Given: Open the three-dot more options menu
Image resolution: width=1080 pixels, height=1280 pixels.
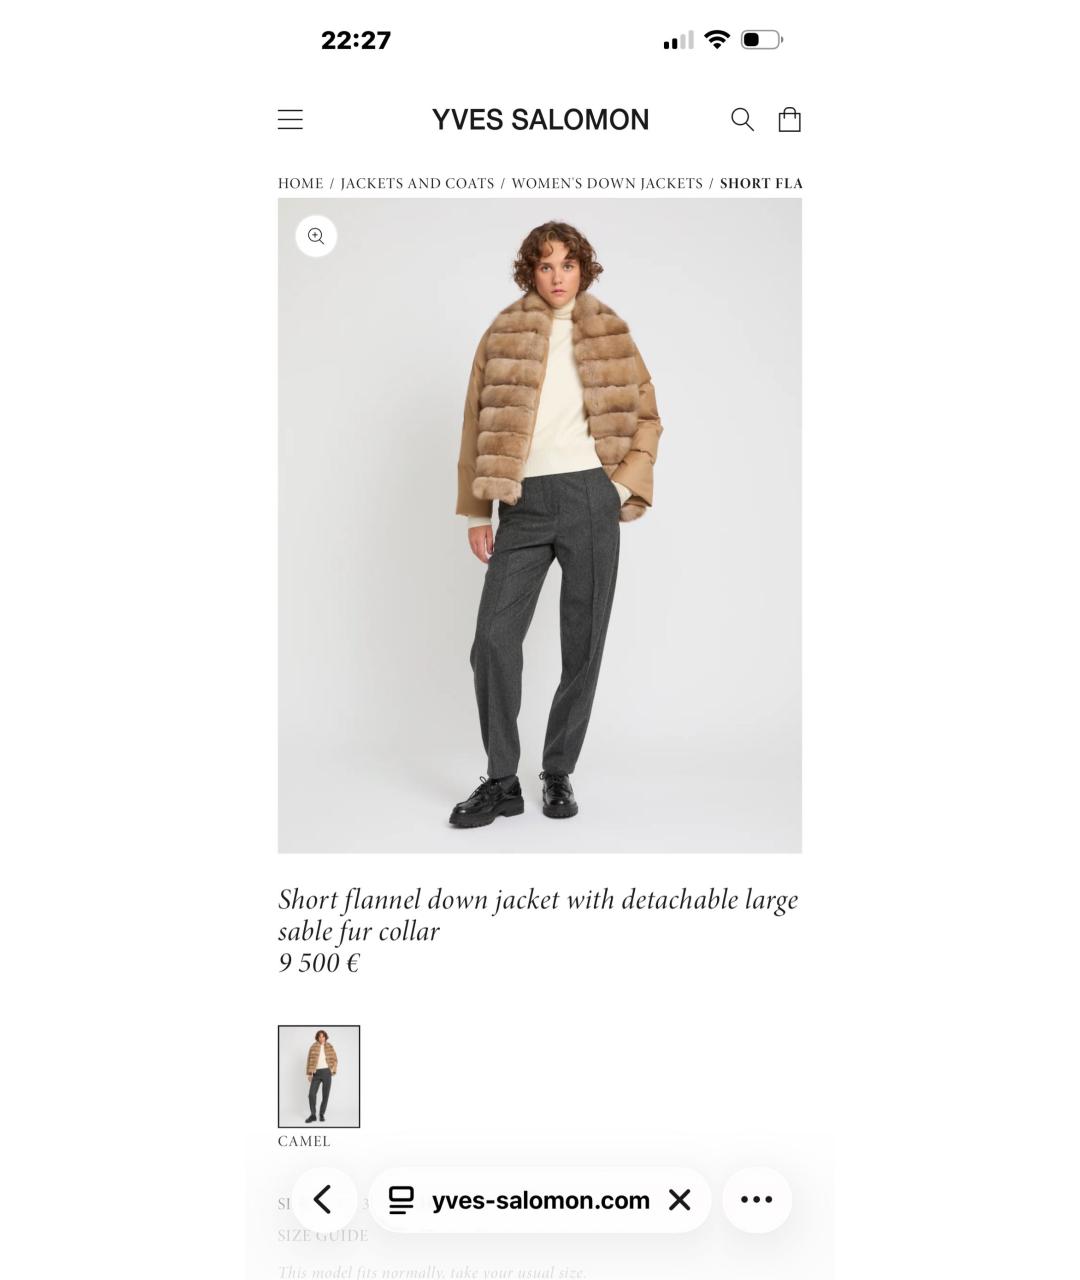Looking at the screenshot, I should pyautogui.click(x=756, y=1199).
